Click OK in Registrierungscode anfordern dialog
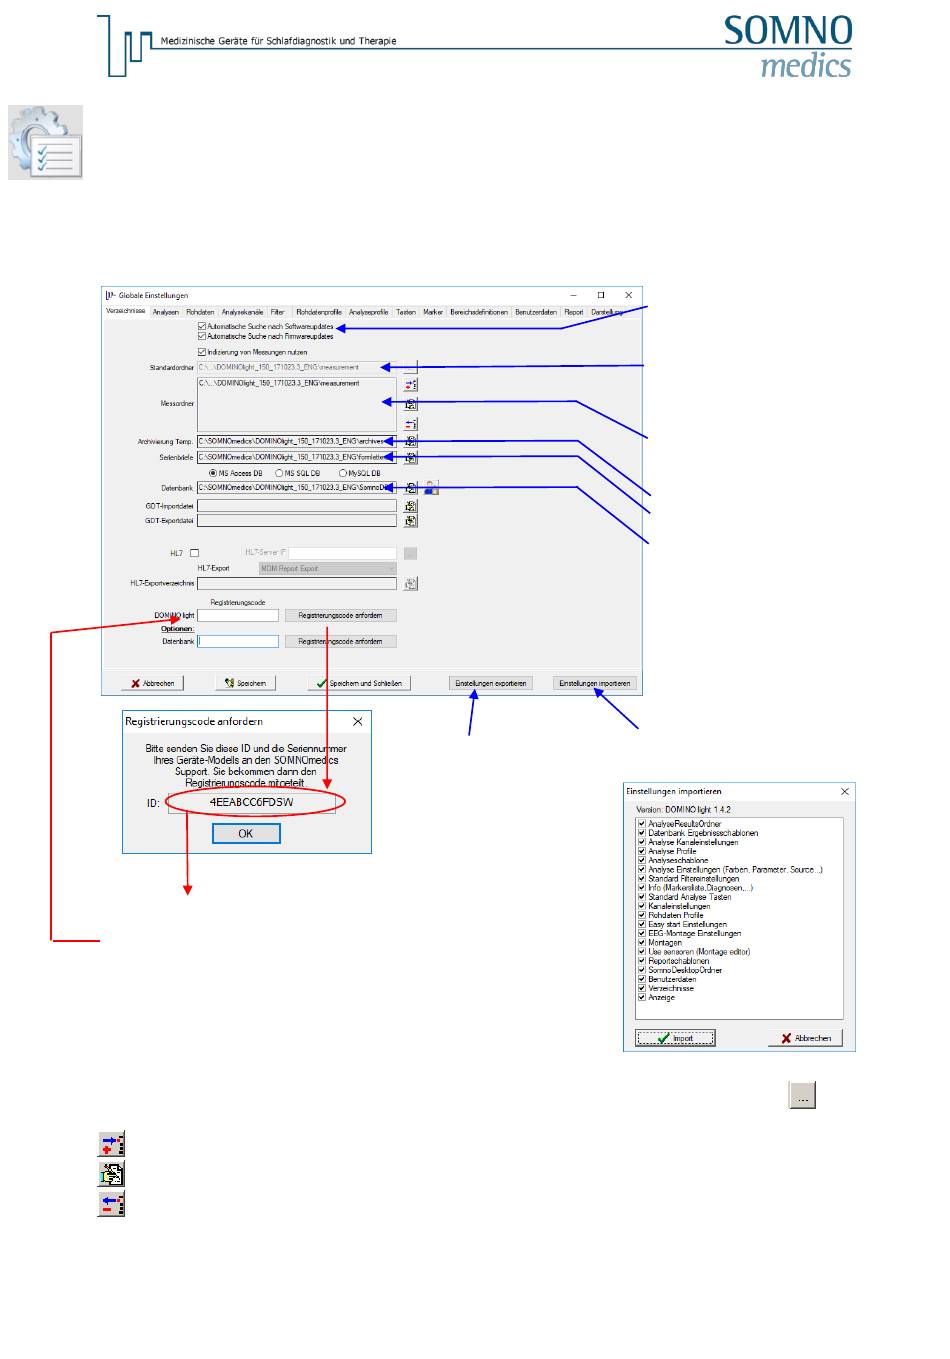The image size is (950, 1359). pyautogui.click(x=246, y=833)
